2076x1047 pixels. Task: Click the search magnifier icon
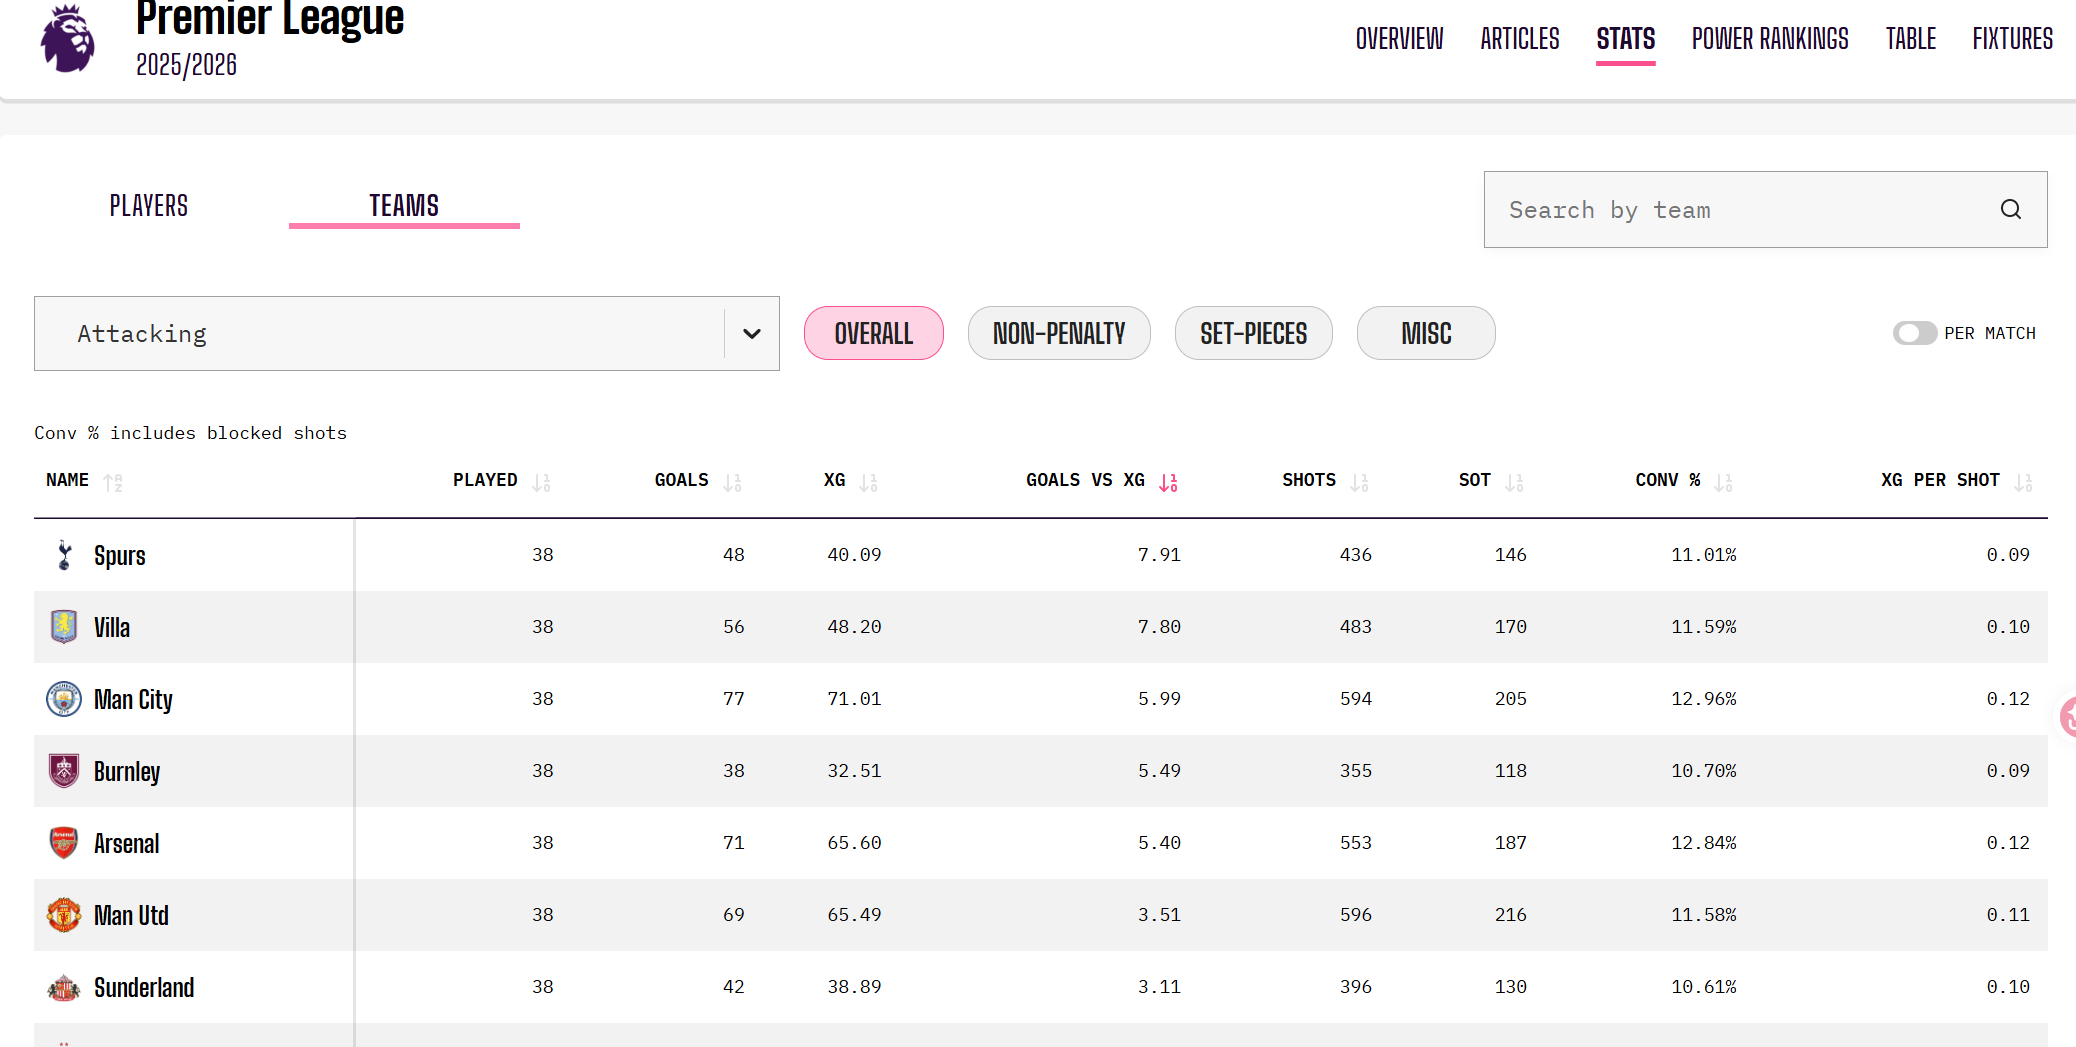tap(2011, 209)
